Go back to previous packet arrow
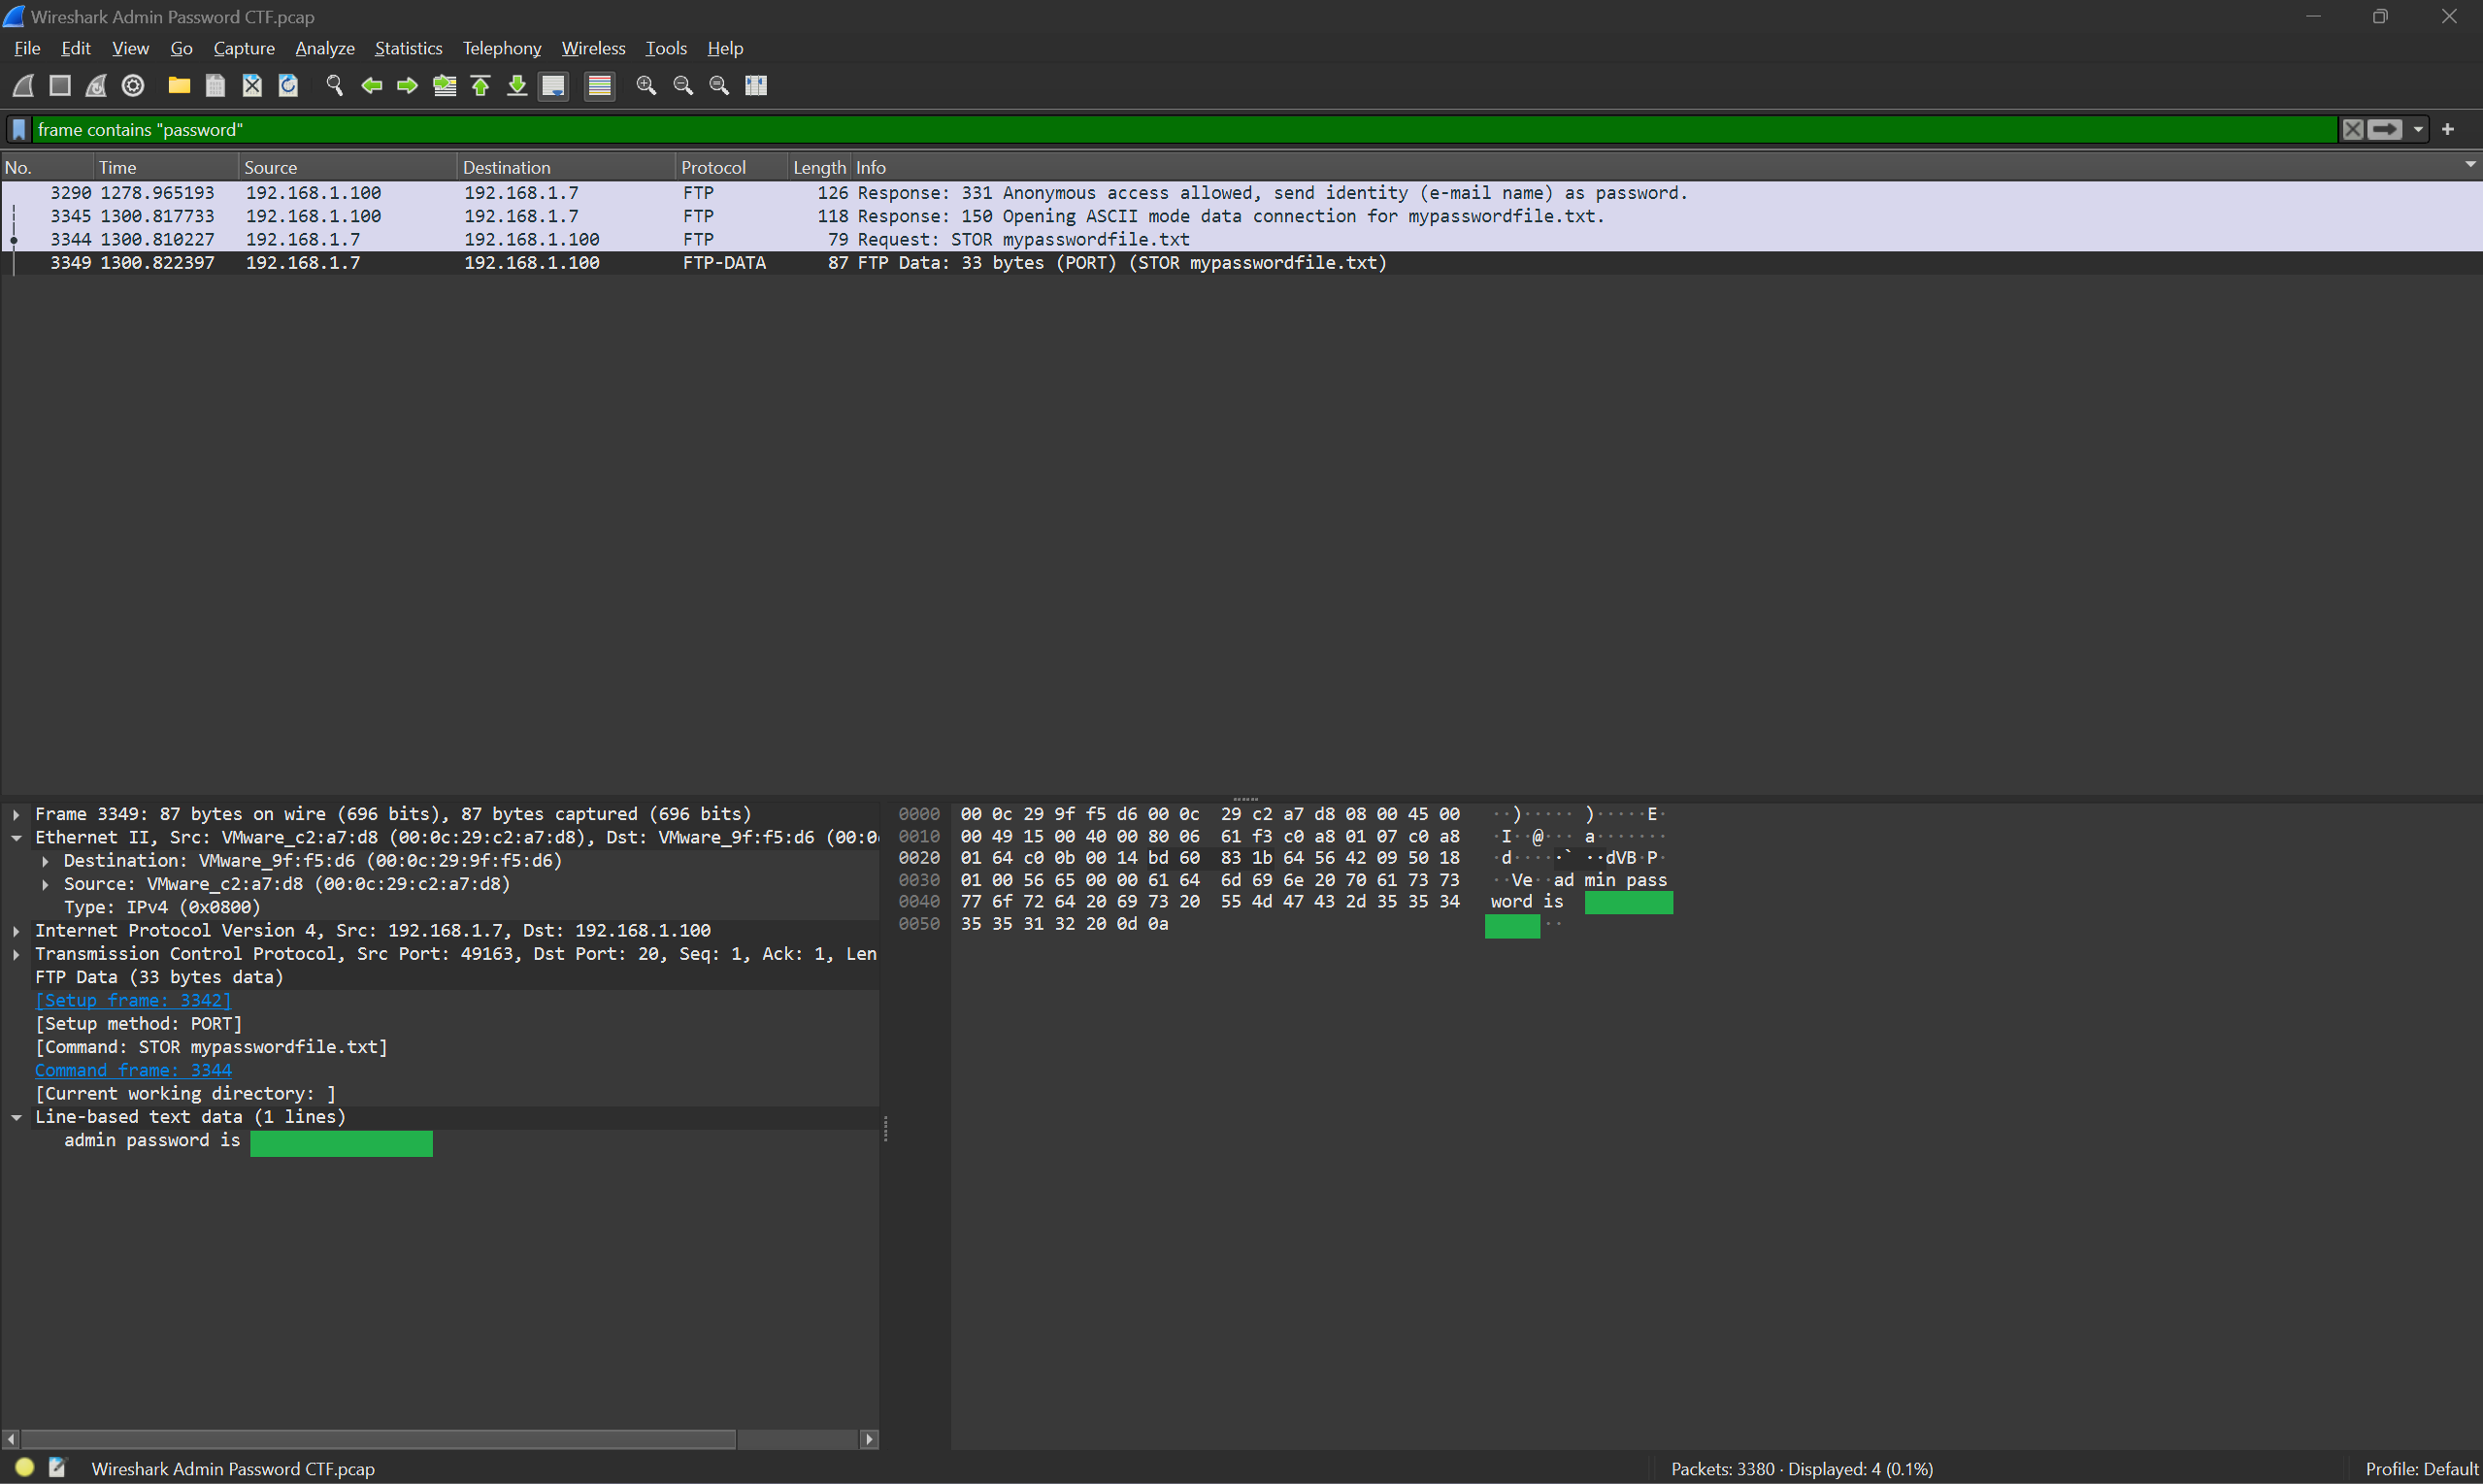Image resolution: width=2483 pixels, height=1484 pixels. [371, 85]
